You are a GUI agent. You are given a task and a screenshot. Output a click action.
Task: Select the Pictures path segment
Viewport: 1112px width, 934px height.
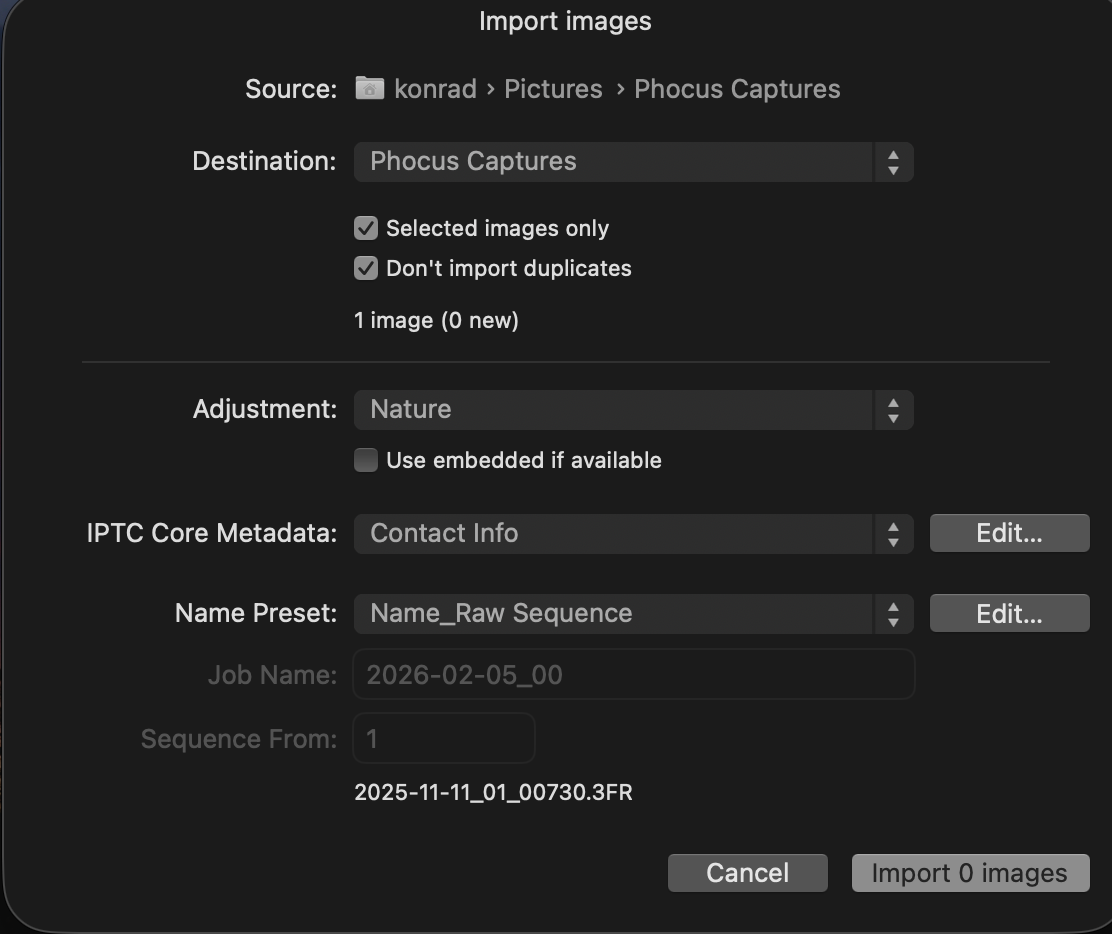(553, 89)
